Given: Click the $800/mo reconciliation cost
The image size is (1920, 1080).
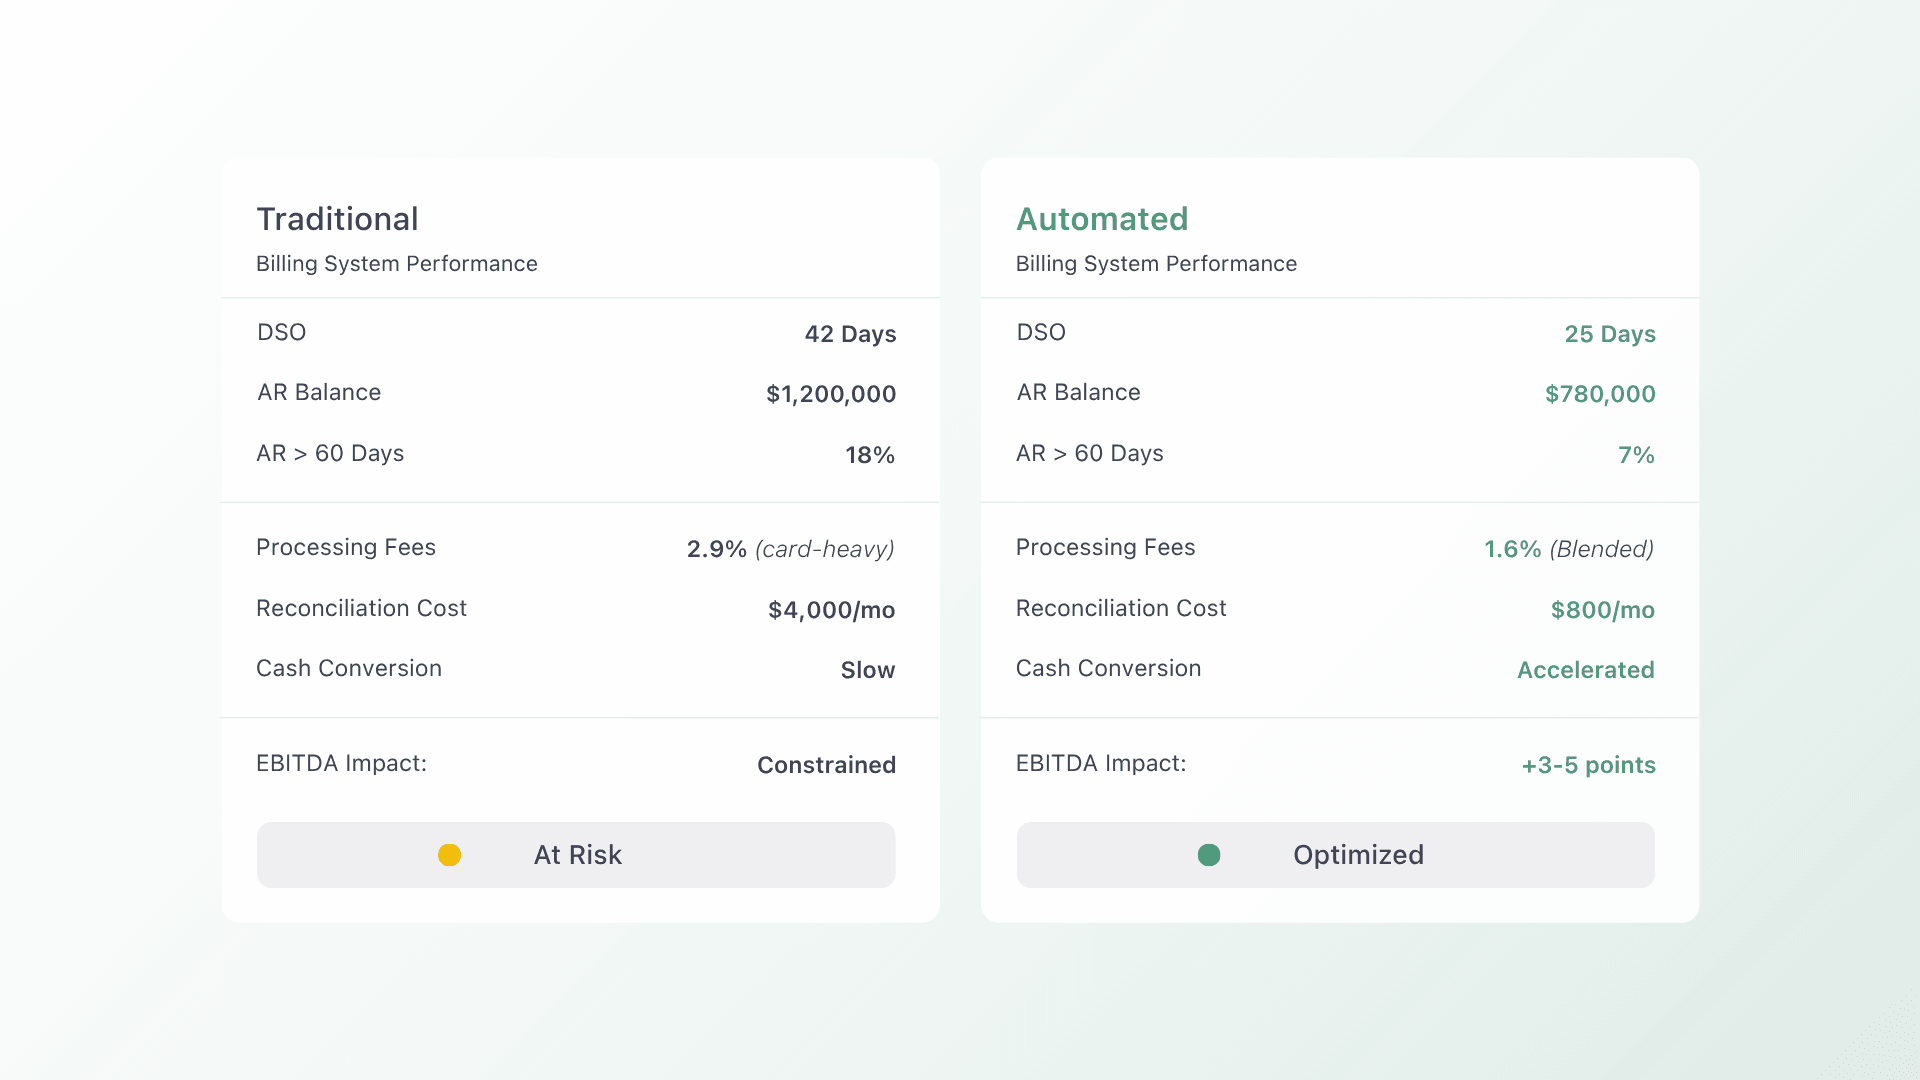Looking at the screenshot, I should pos(1602,610).
